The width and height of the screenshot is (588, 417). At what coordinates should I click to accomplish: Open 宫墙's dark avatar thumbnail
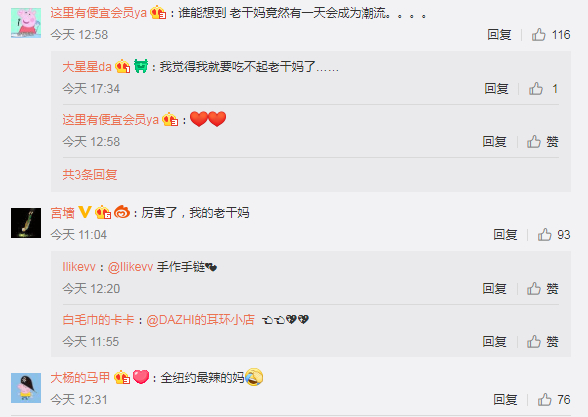coord(26,223)
